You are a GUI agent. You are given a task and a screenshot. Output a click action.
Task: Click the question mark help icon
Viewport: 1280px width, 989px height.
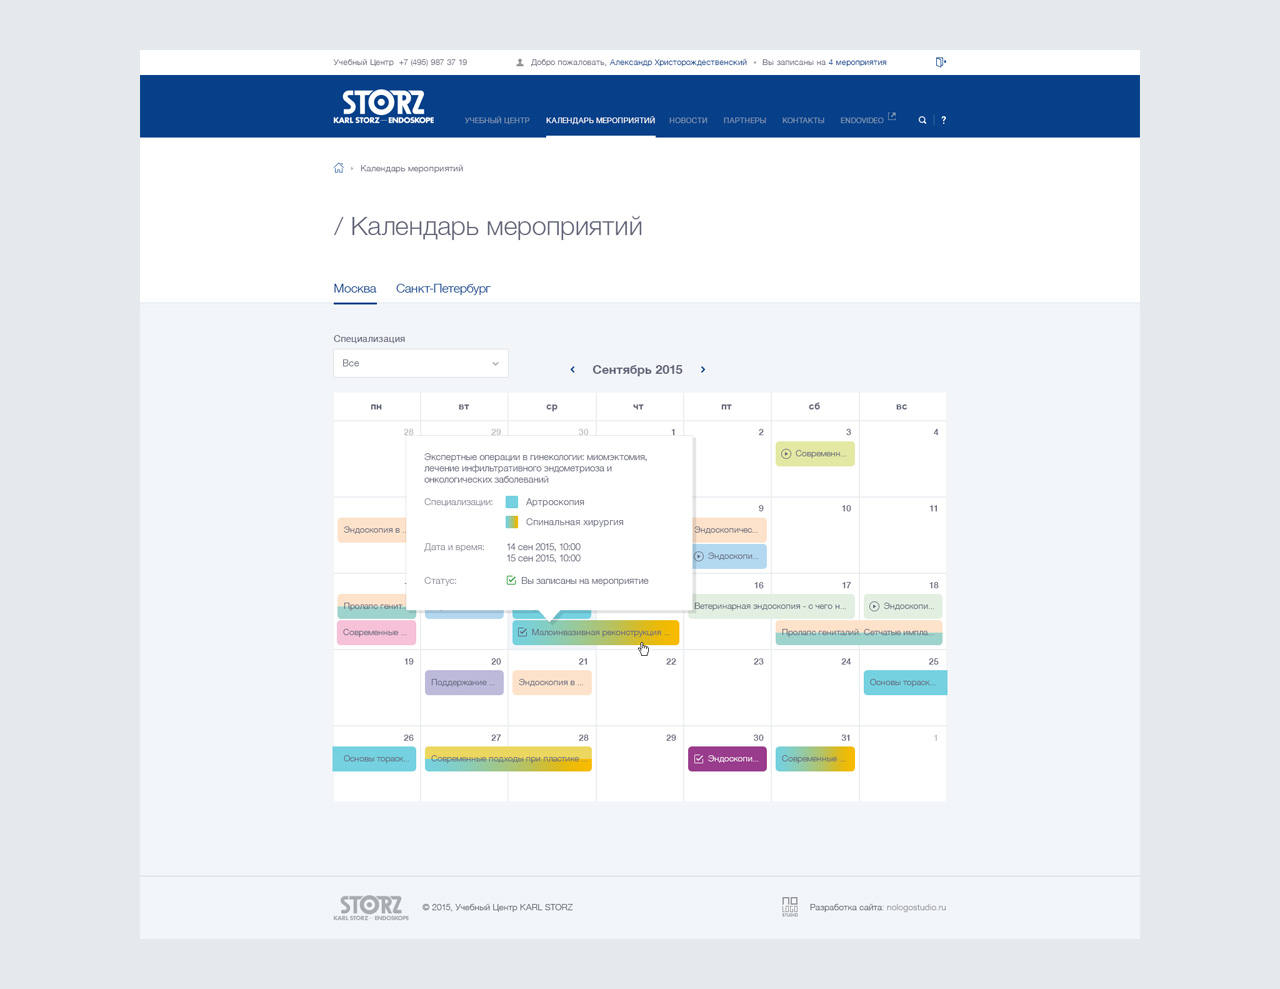(943, 120)
